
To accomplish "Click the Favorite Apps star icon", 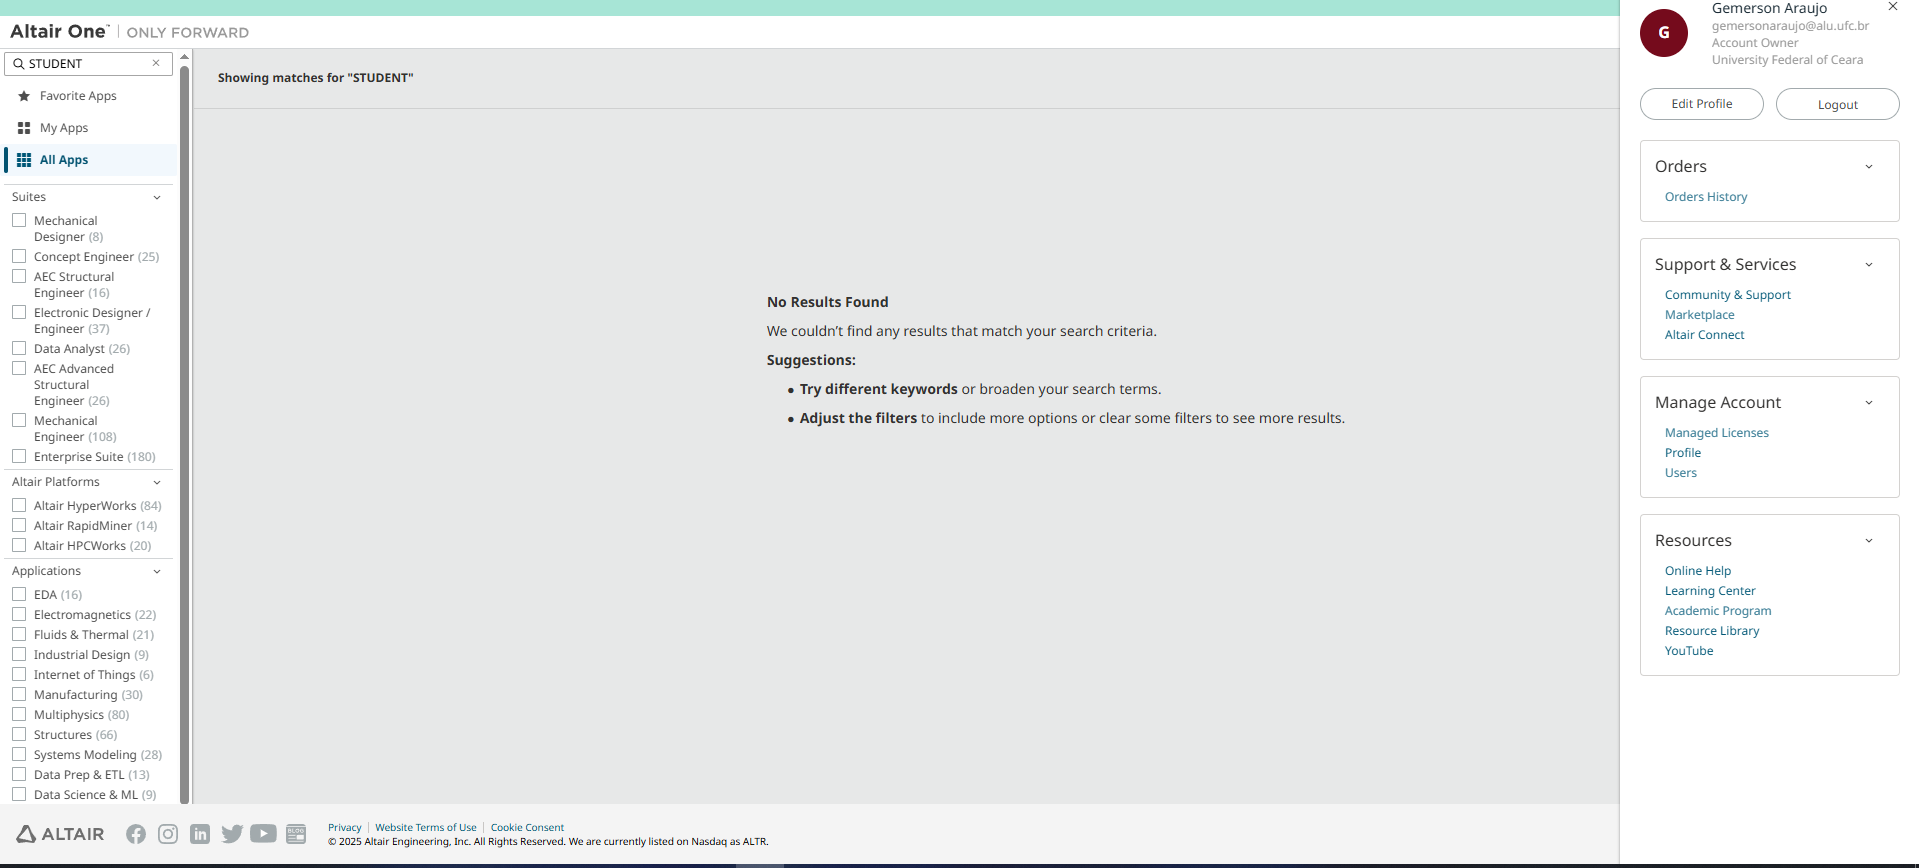I will pyautogui.click(x=24, y=96).
